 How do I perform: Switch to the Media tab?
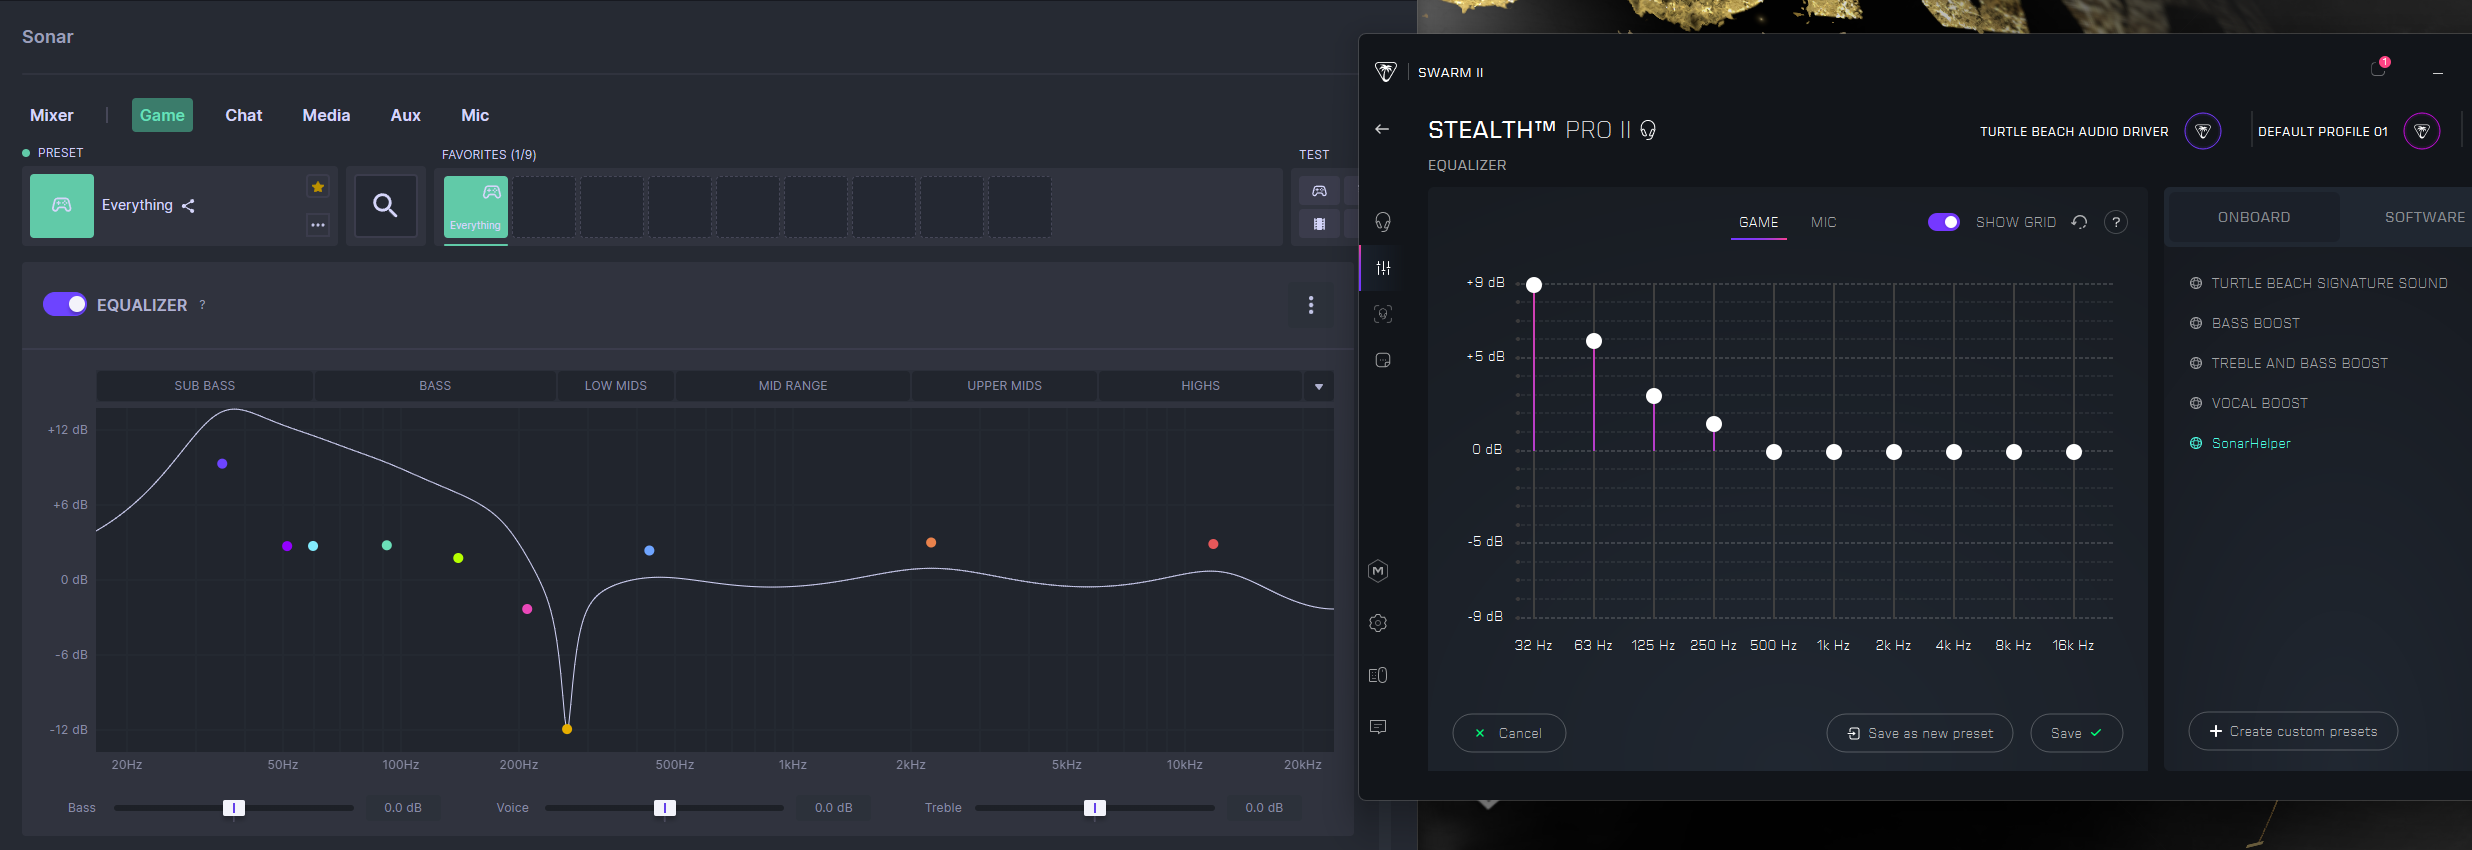tap(327, 116)
